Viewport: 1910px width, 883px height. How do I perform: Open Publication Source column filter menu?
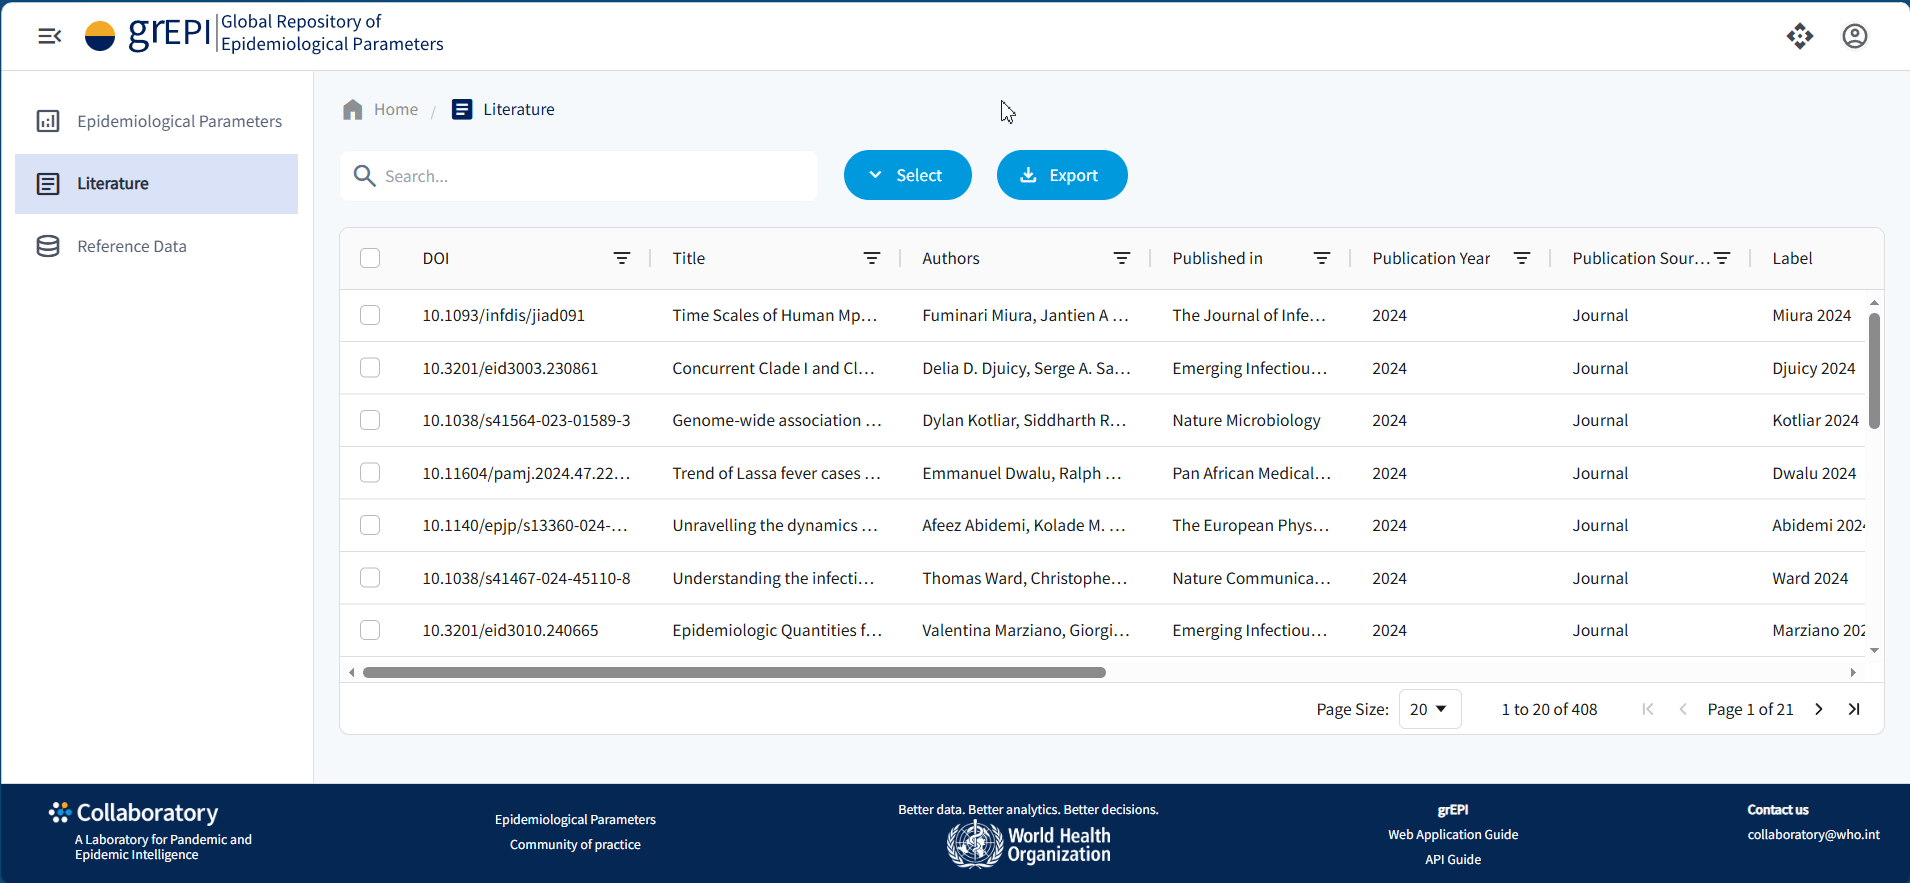tap(1721, 258)
